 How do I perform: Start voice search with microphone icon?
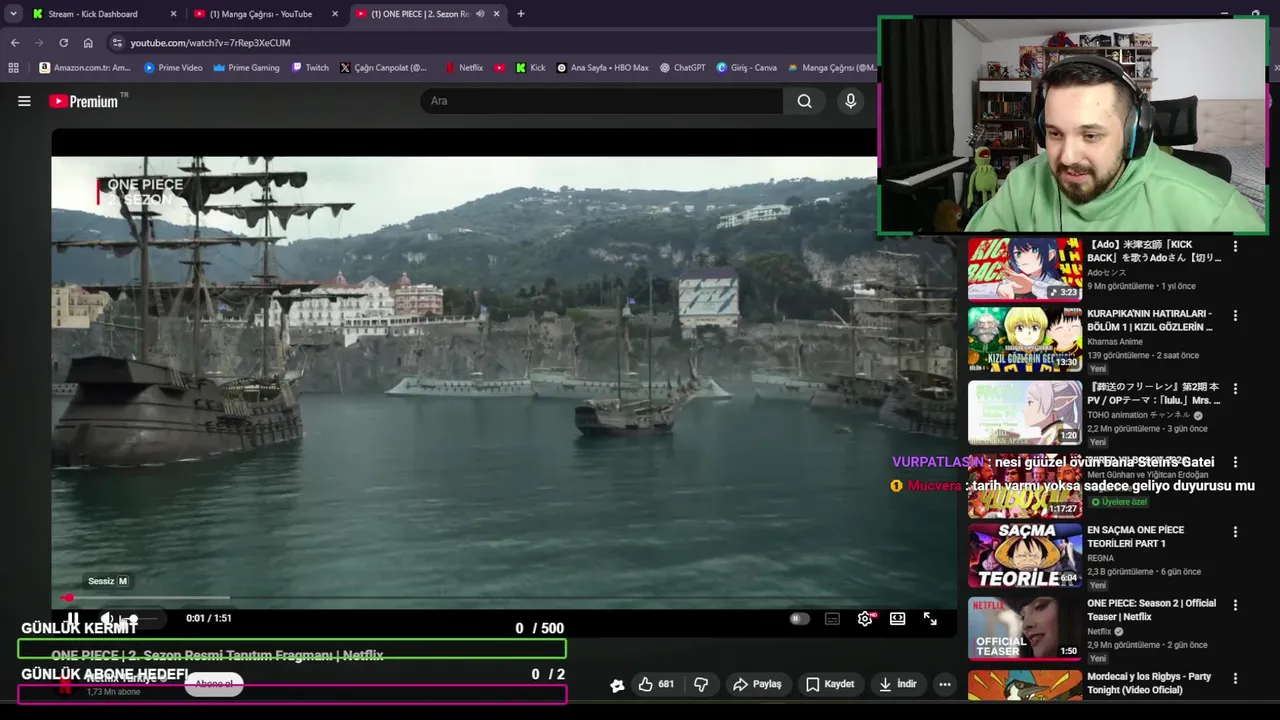pyautogui.click(x=851, y=101)
